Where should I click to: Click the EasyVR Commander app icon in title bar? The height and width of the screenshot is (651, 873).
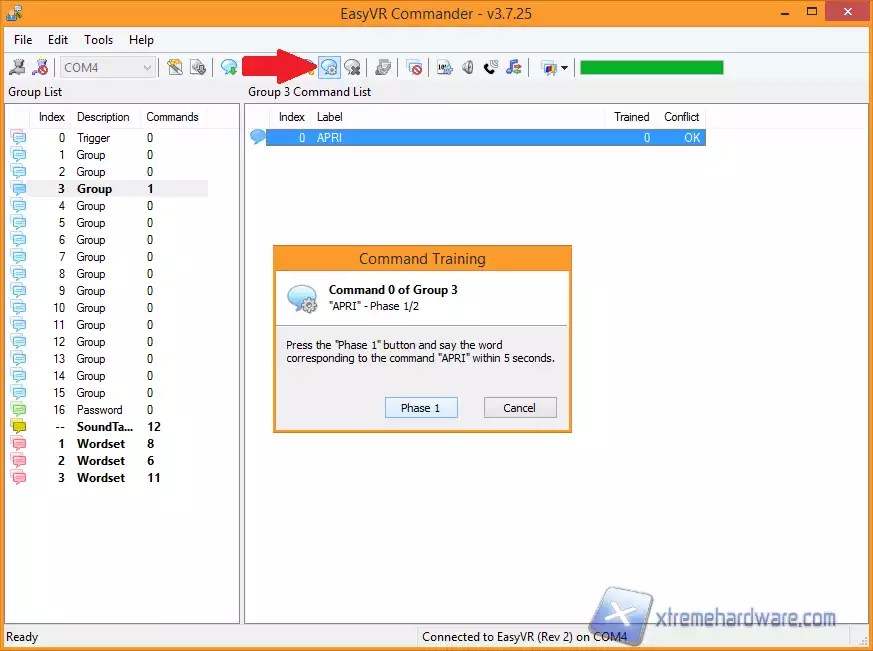14,12
